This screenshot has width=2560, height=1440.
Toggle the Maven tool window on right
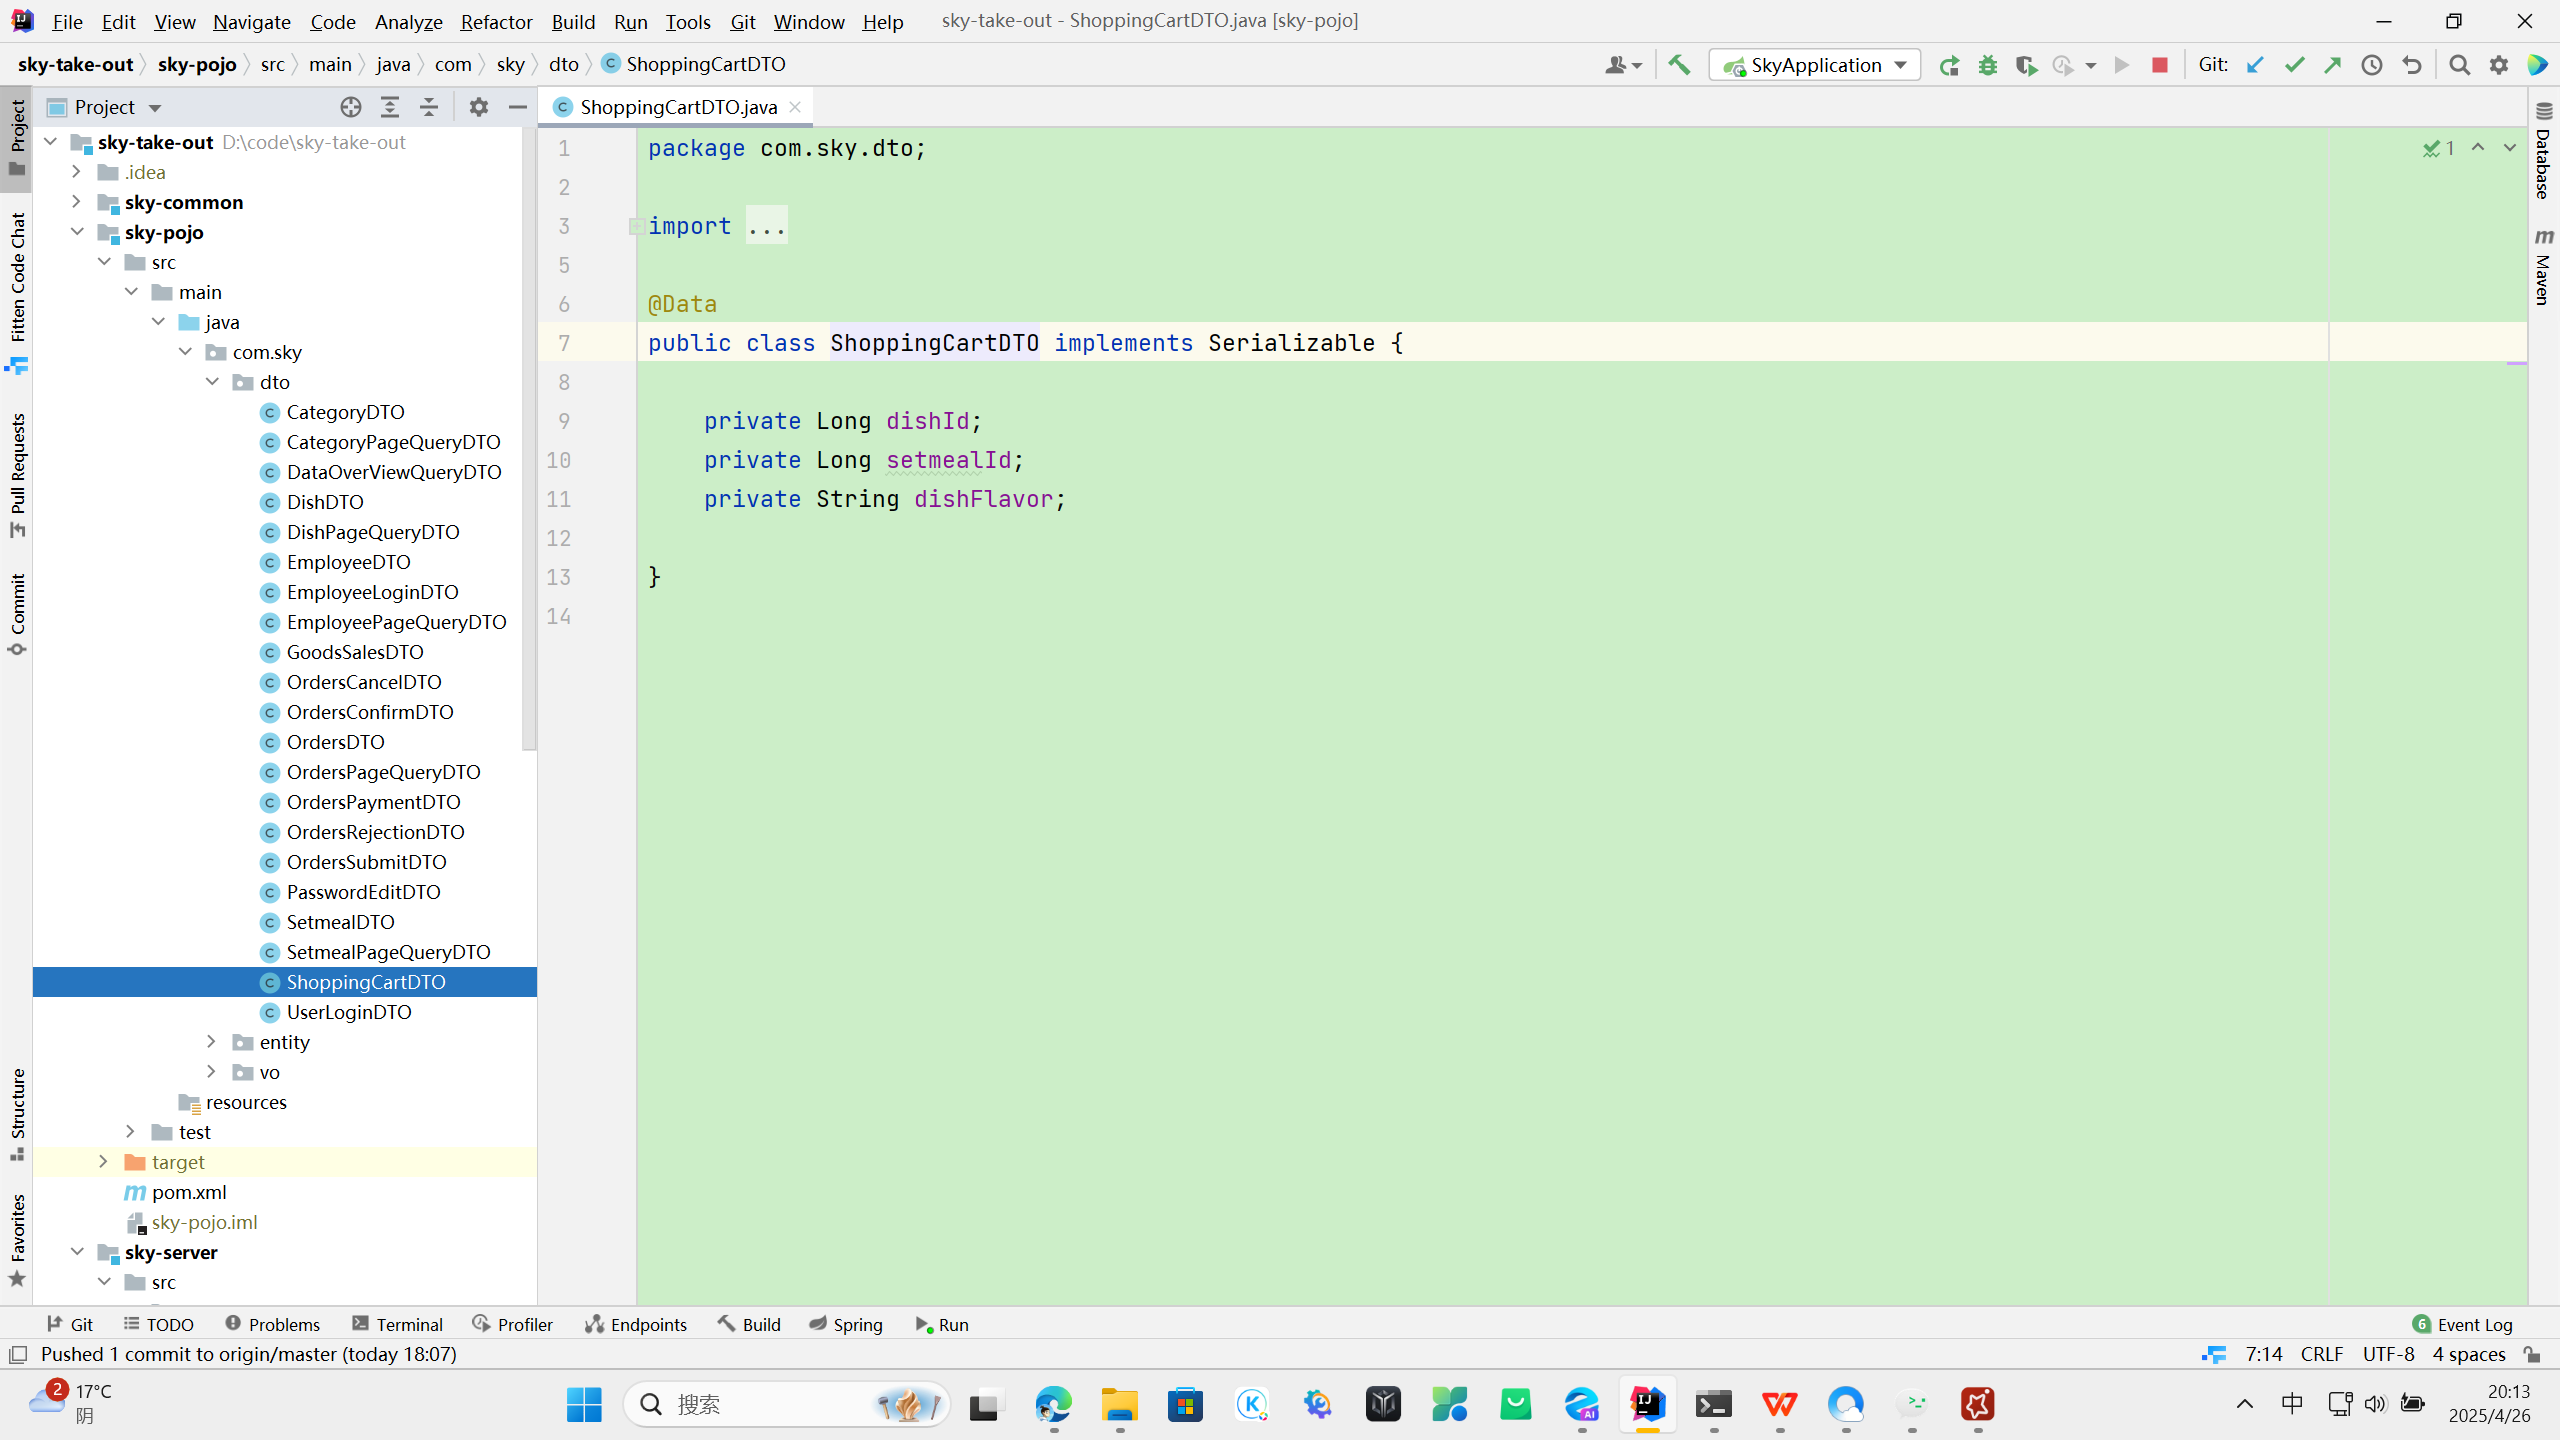(2543, 265)
